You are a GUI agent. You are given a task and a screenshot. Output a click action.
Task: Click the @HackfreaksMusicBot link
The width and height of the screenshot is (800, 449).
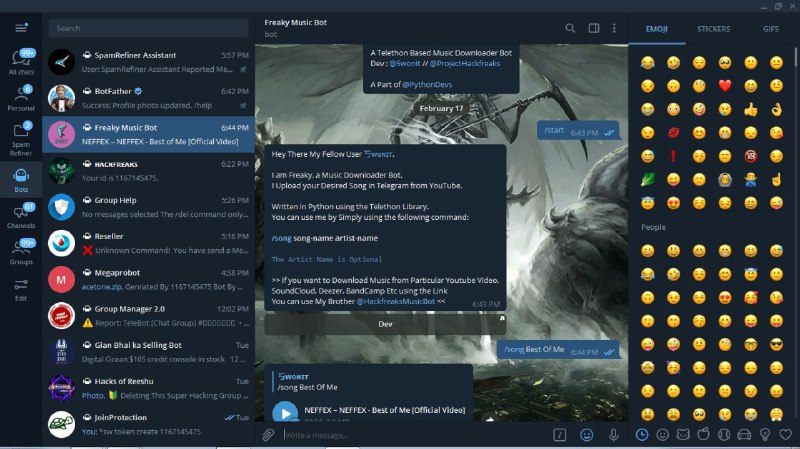pos(395,302)
